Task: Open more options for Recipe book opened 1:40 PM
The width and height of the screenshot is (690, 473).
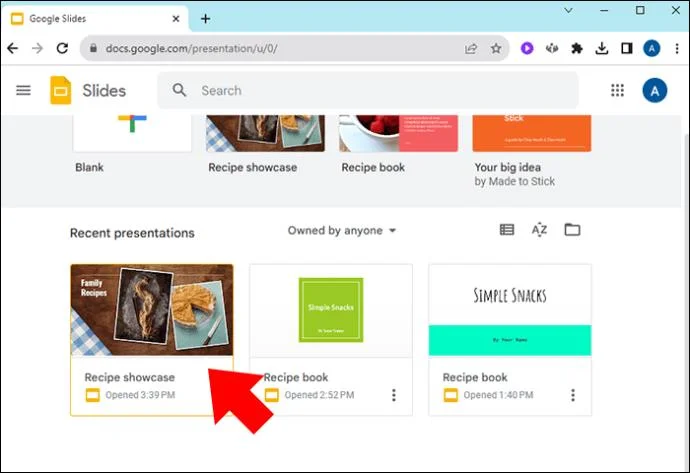Action: (573, 395)
